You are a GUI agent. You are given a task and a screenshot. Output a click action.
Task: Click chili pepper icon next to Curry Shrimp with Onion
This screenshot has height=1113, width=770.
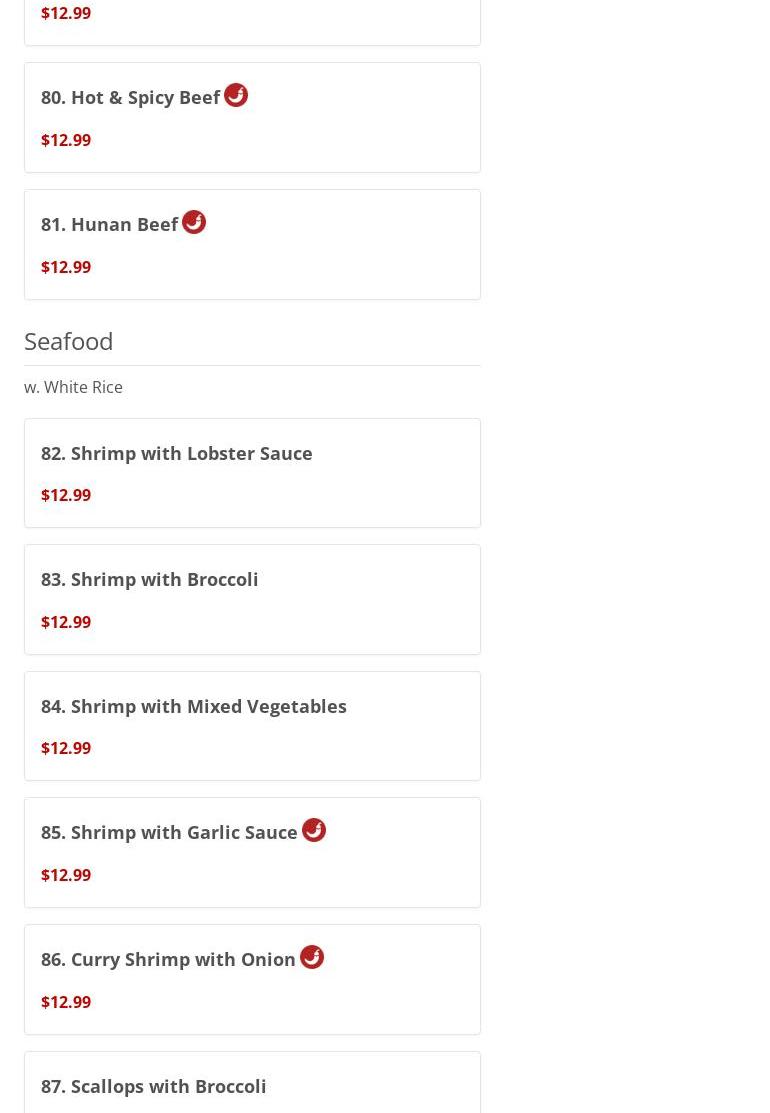pyautogui.click(x=312, y=957)
